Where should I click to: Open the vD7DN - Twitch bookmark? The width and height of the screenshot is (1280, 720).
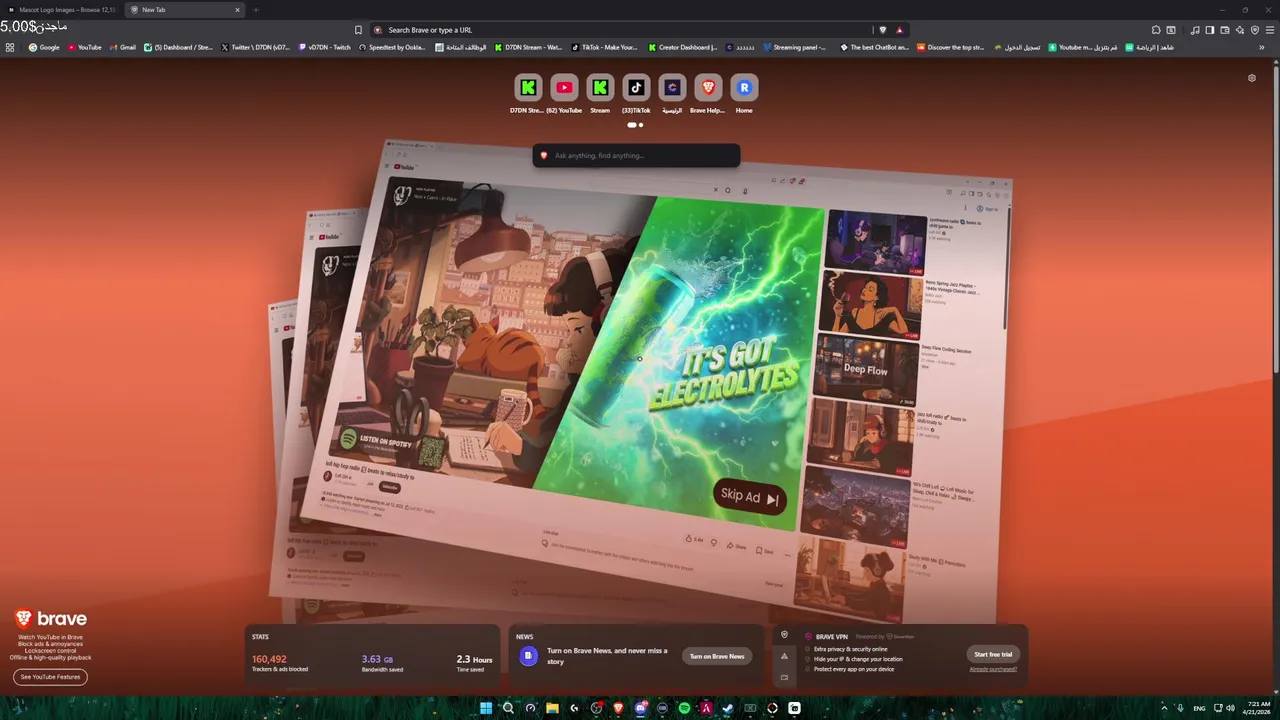click(325, 47)
